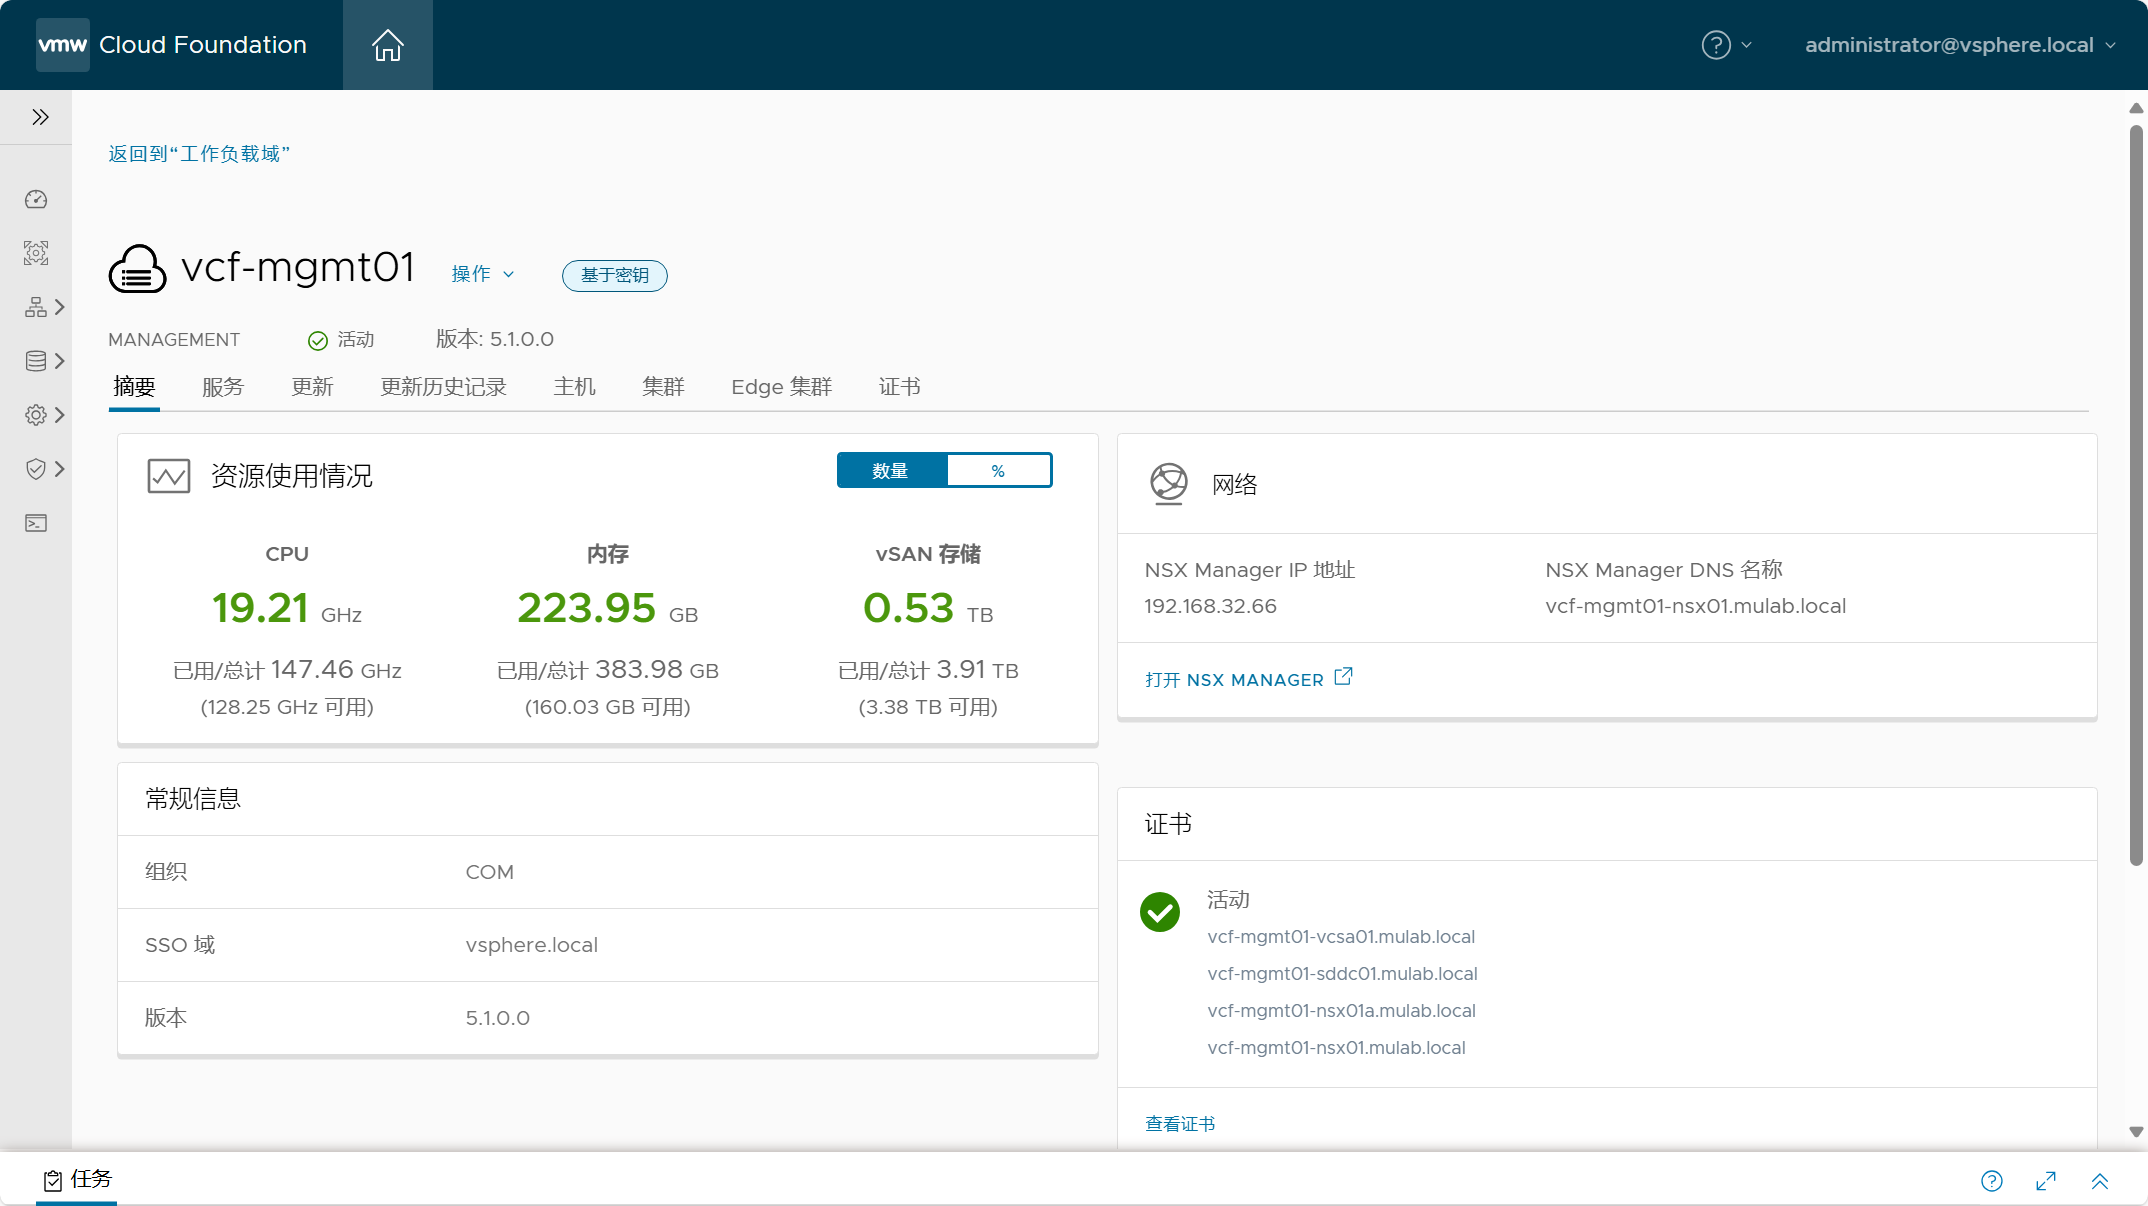Open the developer center console icon
The width and height of the screenshot is (2148, 1206).
click(36, 523)
